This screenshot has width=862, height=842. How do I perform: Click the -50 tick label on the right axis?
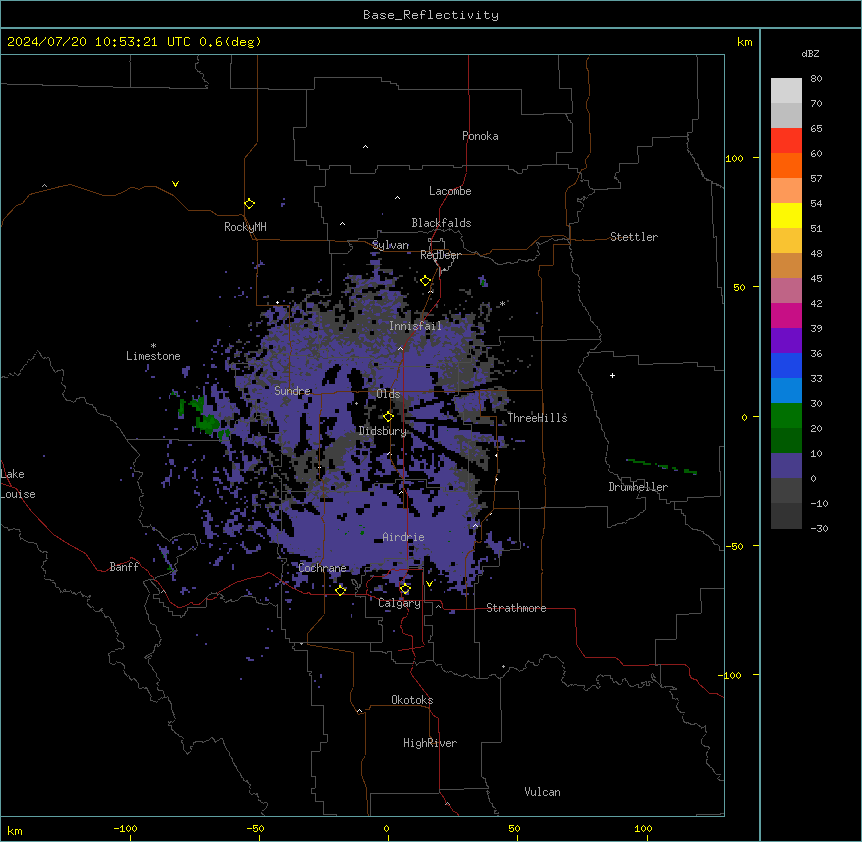pyautogui.click(x=734, y=546)
